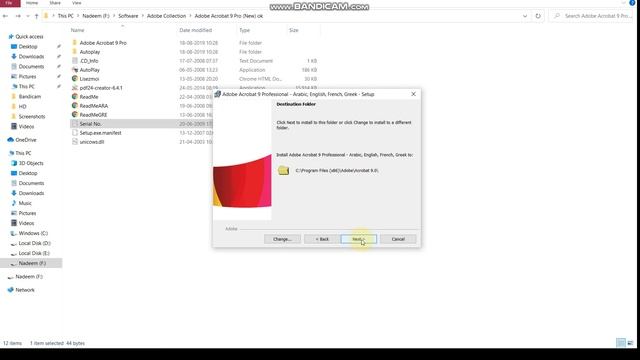This screenshot has width=640, height=360.
Task: Sort files by Name column header
Action: [78, 30]
